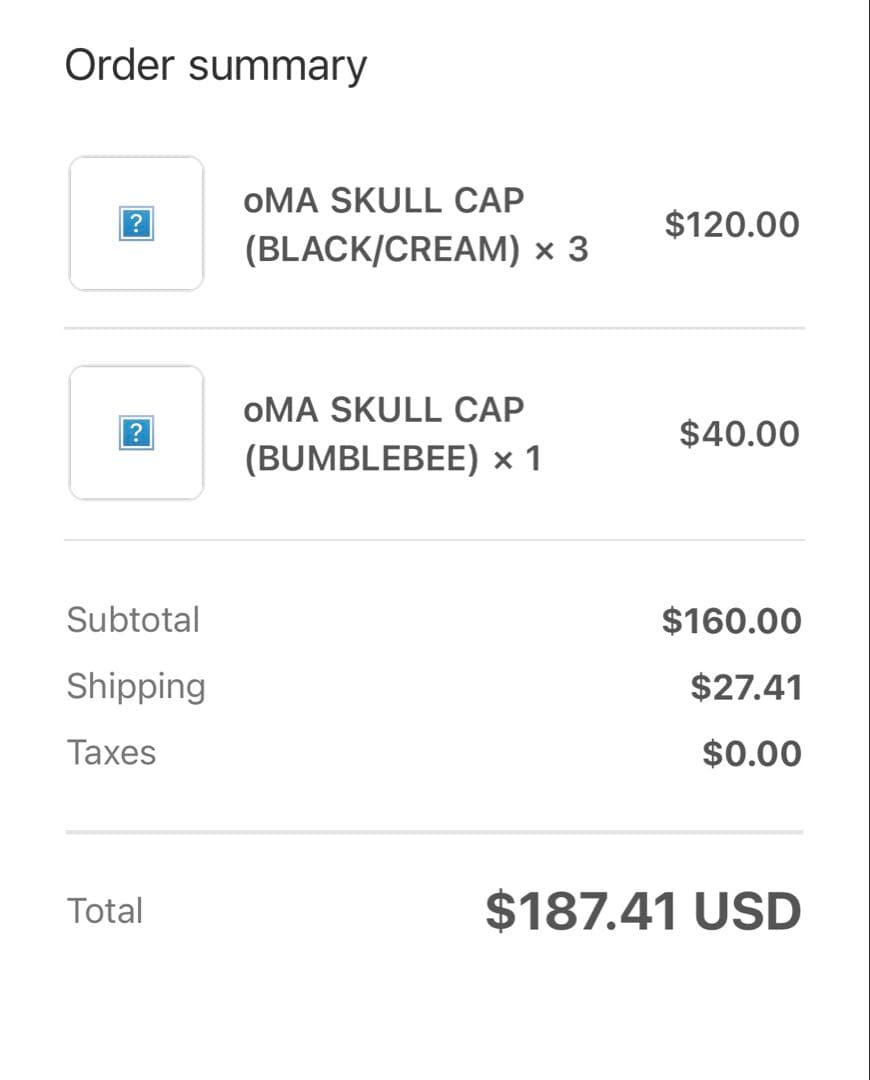Image resolution: width=870 pixels, height=1080 pixels.
Task: Click the oMA SKULL CAP (BLACK/CREAM) product name
Action: tap(383, 202)
